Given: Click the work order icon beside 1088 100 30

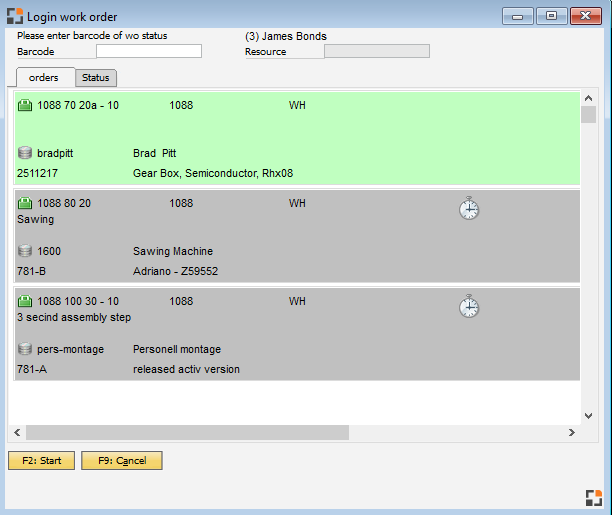Looking at the screenshot, I should [25, 301].
